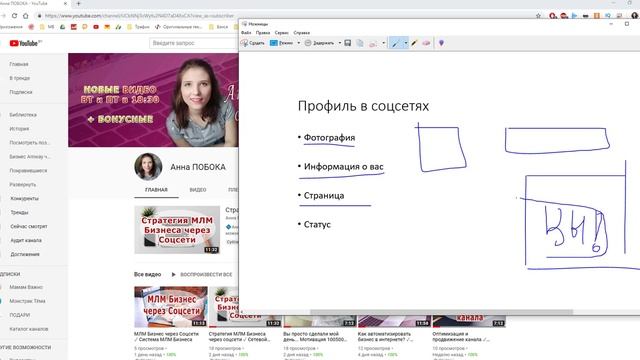640x360 pixels.
Task: Click the channel banner image
Action: 153,100
